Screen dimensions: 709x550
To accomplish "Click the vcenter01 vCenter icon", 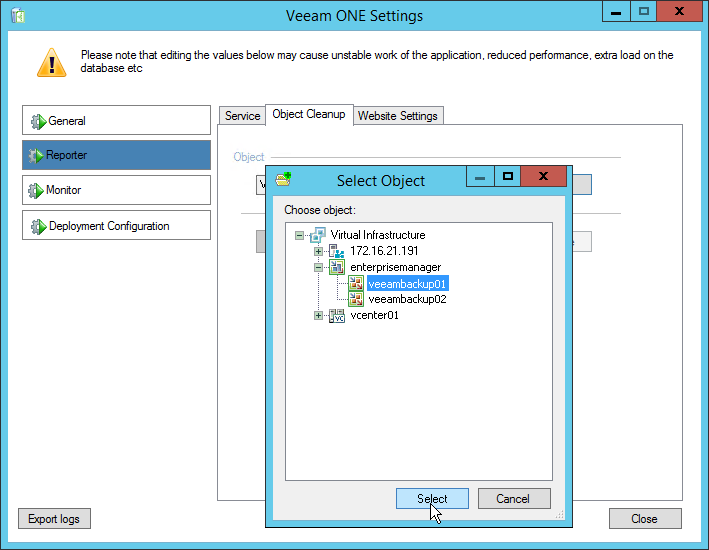I will (336, 315).
